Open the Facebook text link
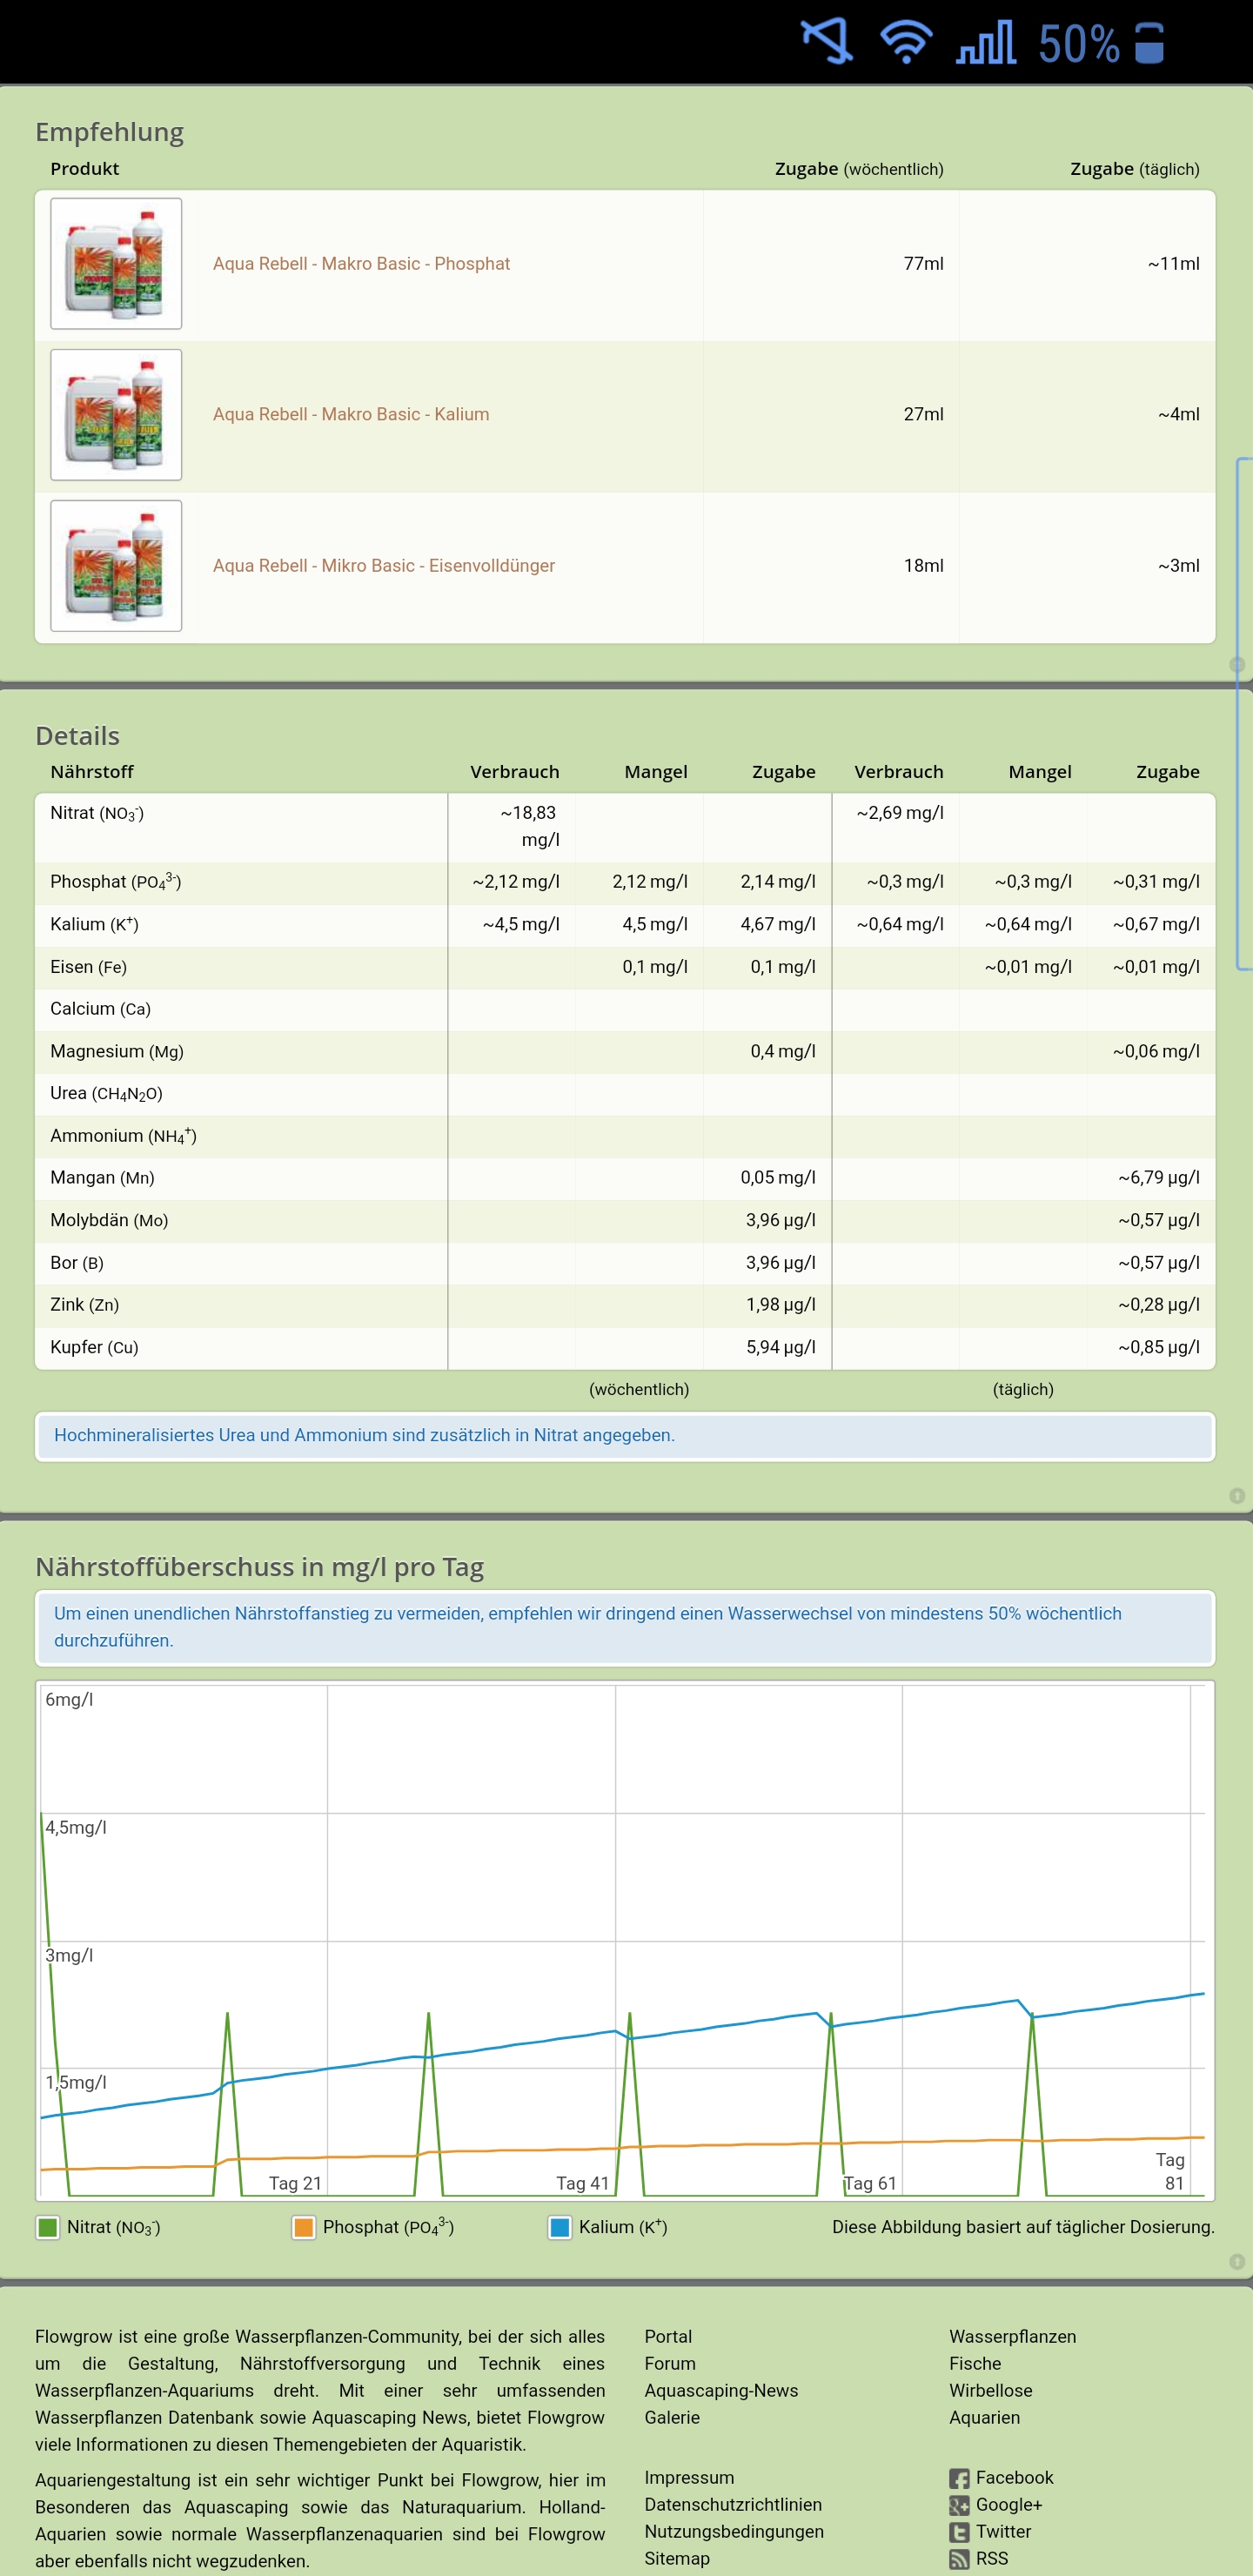The image size is (1253, 2576). 1015,2477
